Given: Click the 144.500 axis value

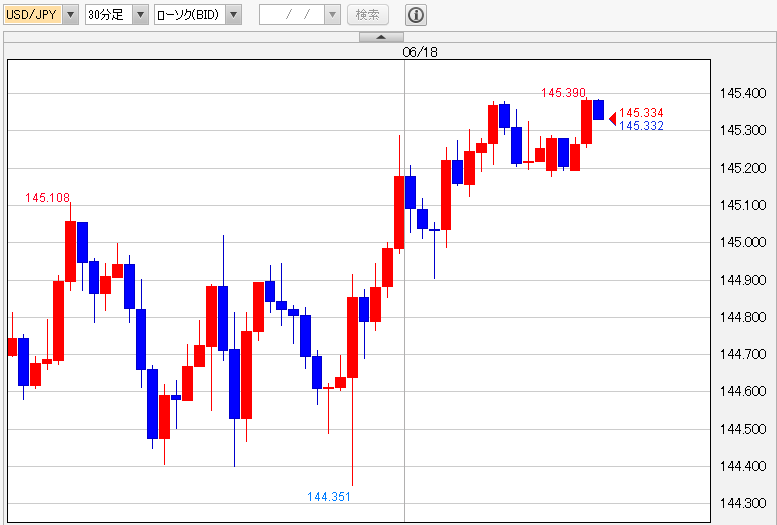Looking at the screenshot, I should pyautogui.click(x=743, y=429).
